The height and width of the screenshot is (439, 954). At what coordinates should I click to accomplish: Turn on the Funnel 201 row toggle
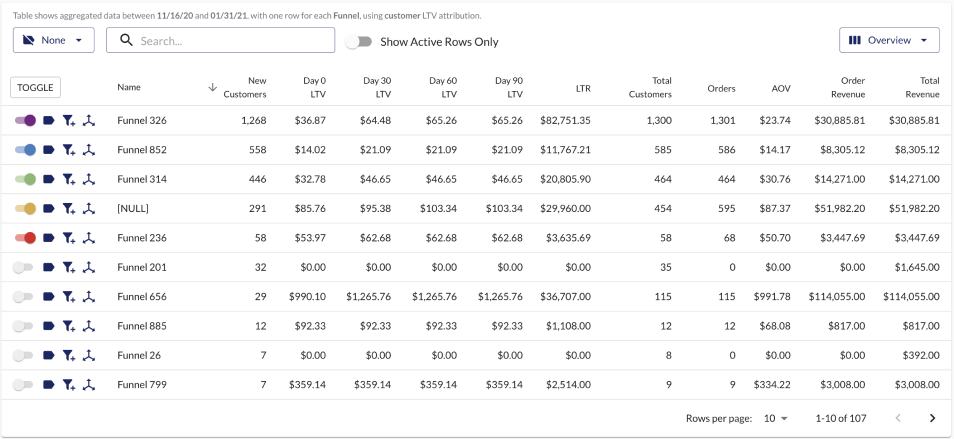23,268
